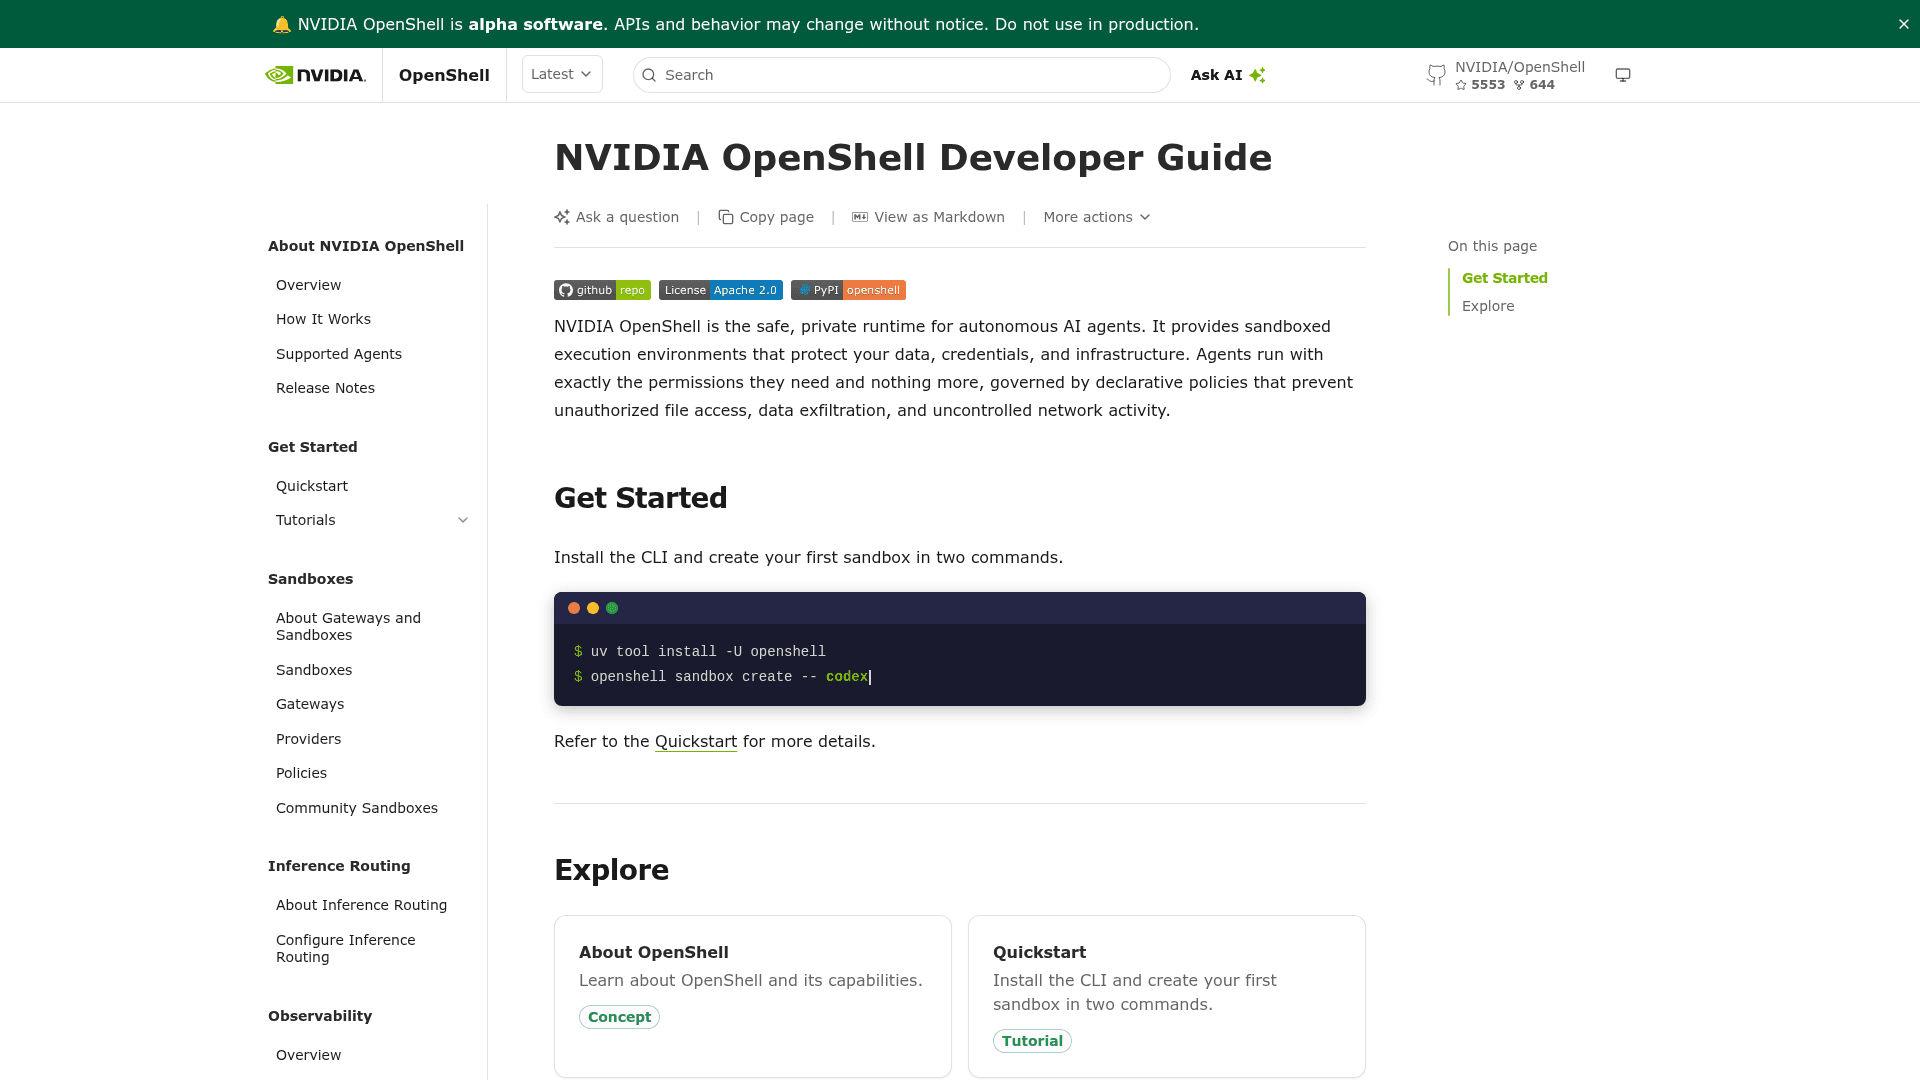Click the Ask a question sparkle icon

tap(562, 217)
